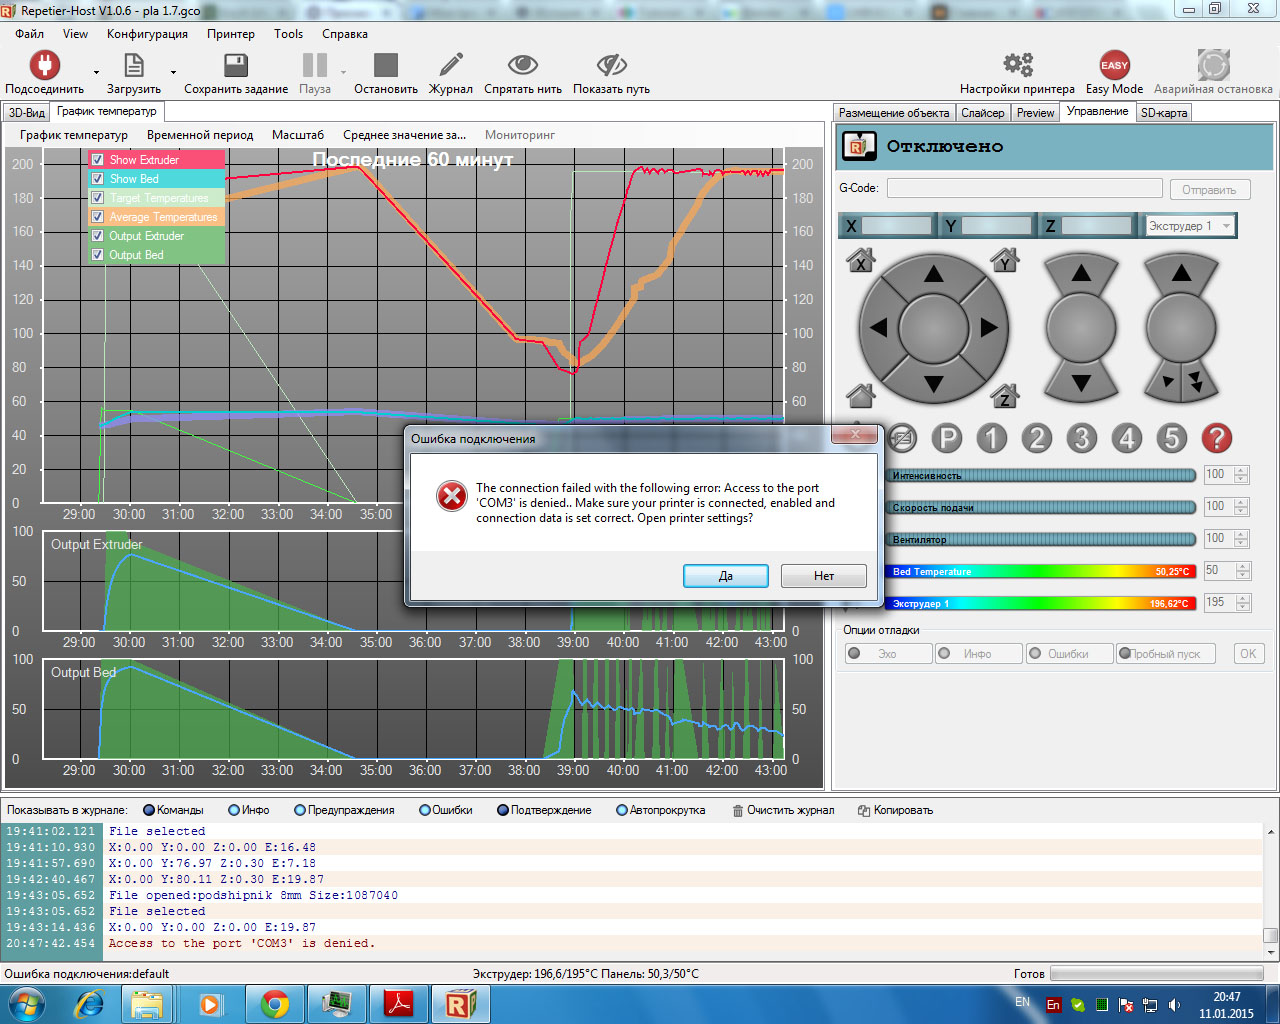Open the Конфигурация menu
The width and height of the screenshot is (1280, 1024).
coord(147,34)
